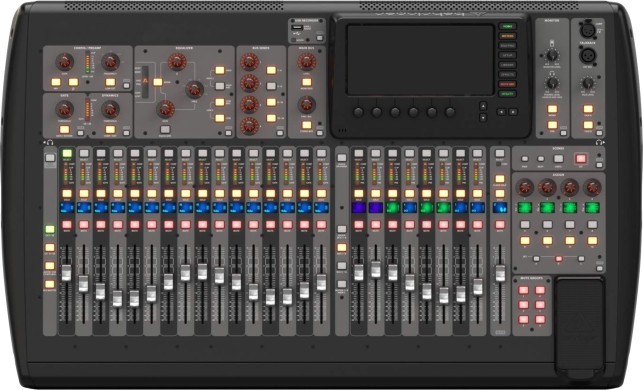Click the purple scribble strip on right bank channel 1
643x390 pixels.
(x=359, y=208)
